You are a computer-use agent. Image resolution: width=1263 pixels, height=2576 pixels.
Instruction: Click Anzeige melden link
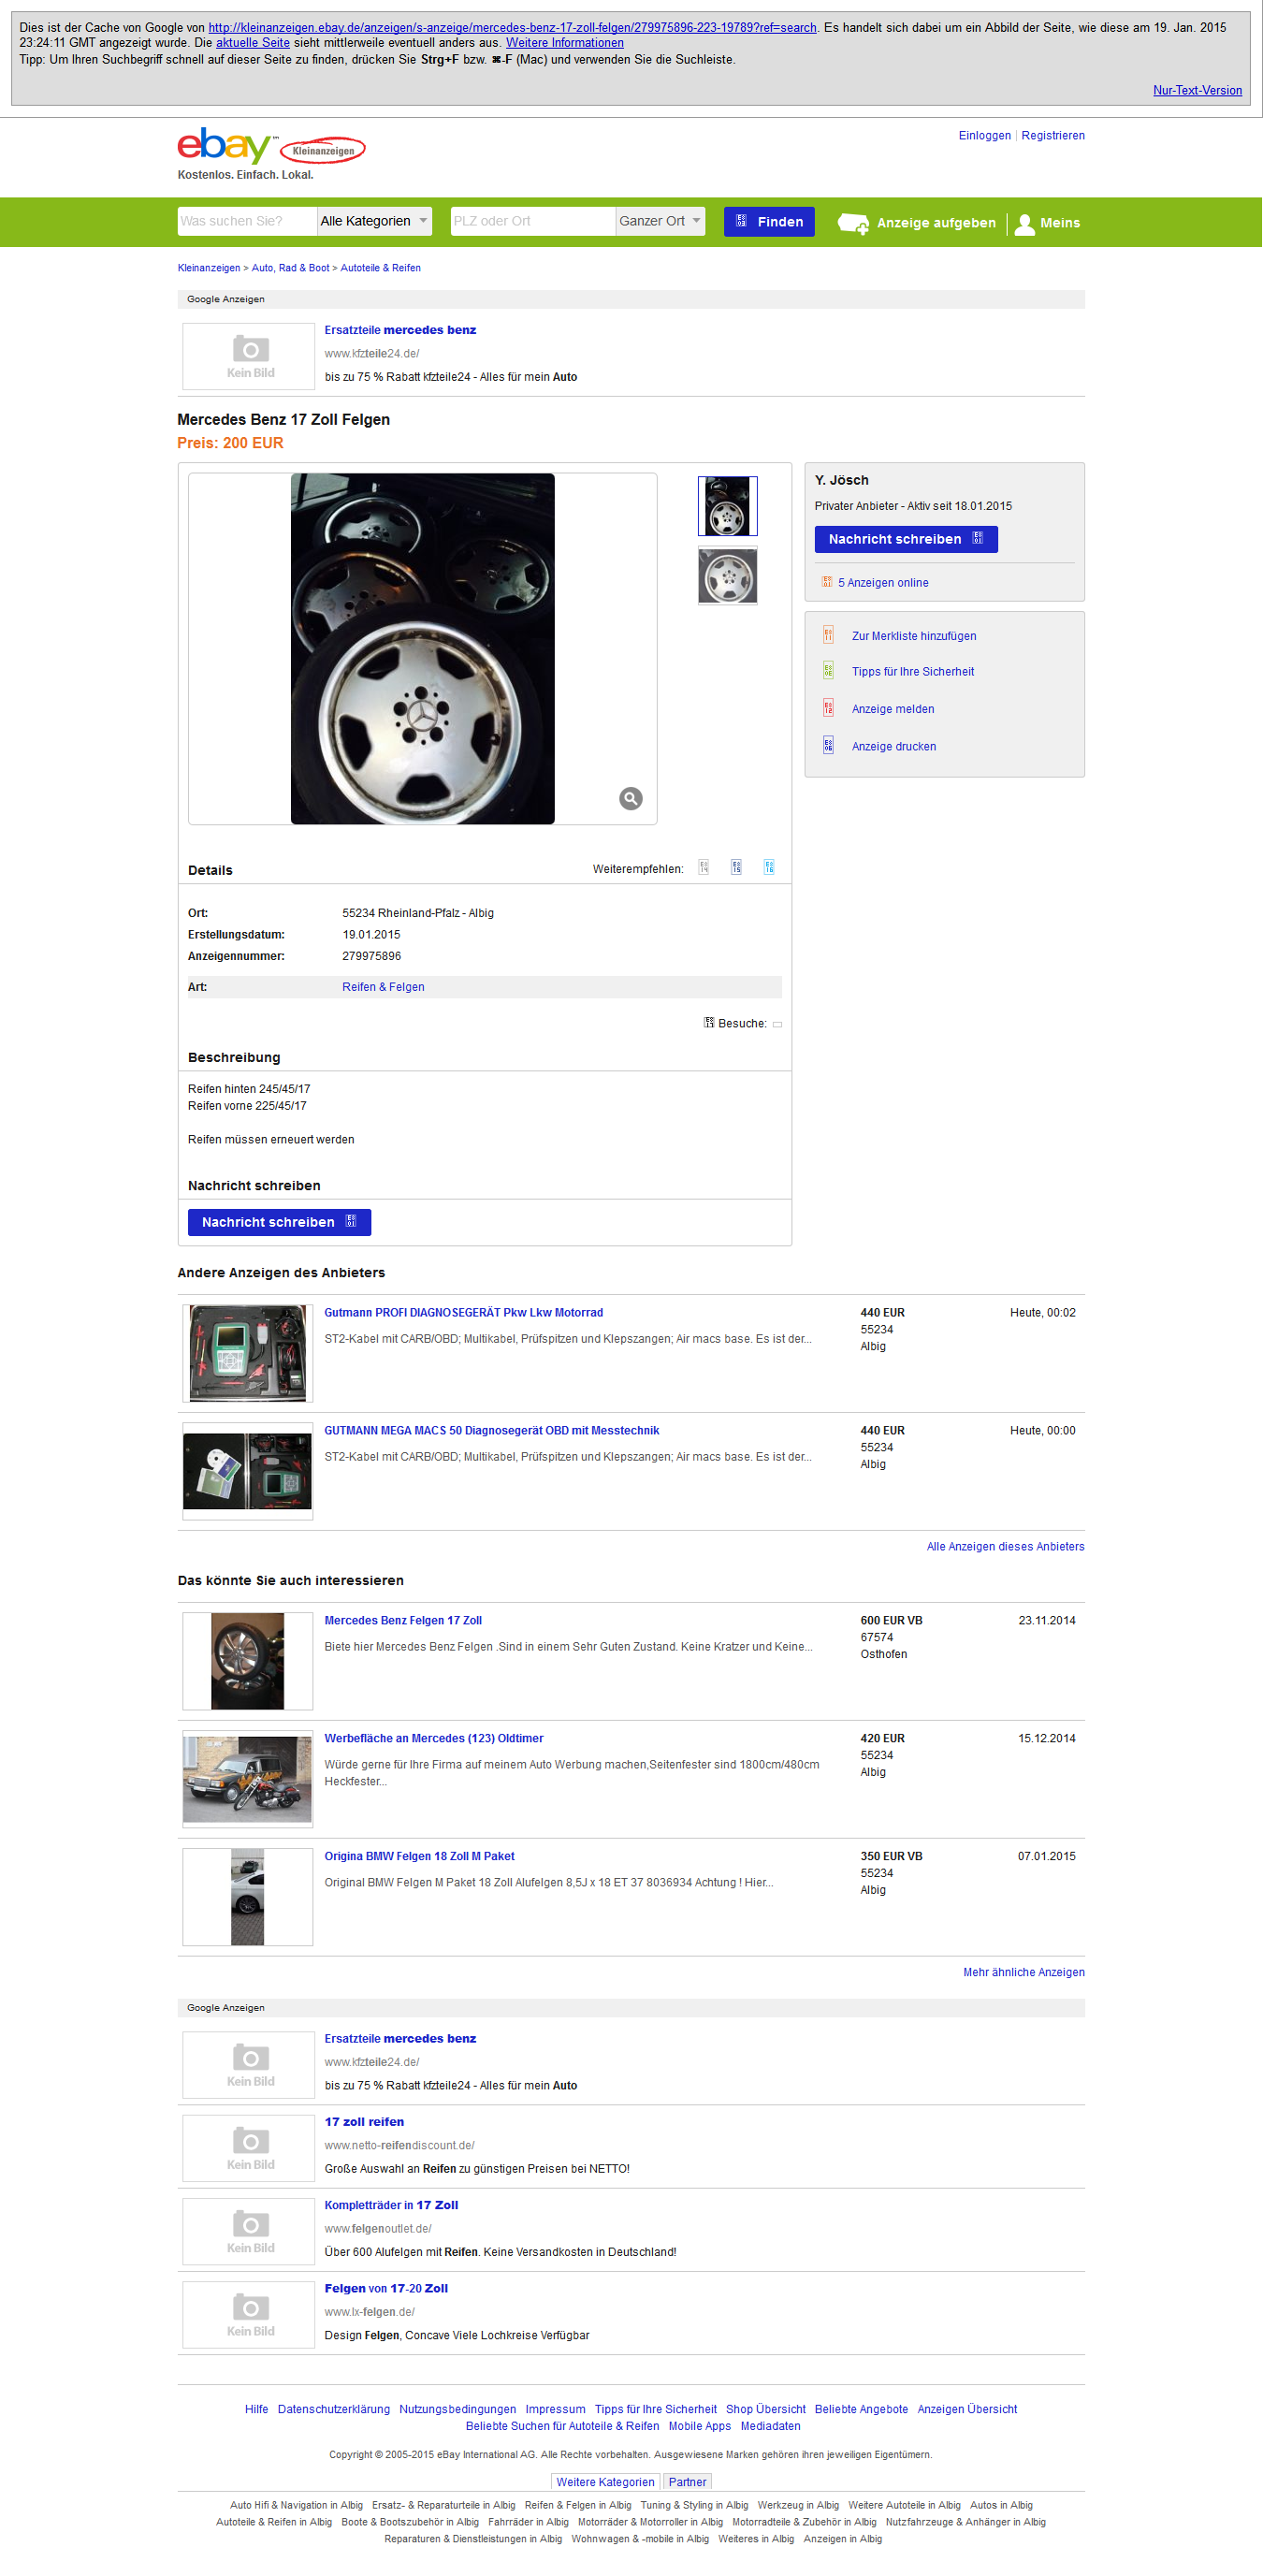point(893,709)
